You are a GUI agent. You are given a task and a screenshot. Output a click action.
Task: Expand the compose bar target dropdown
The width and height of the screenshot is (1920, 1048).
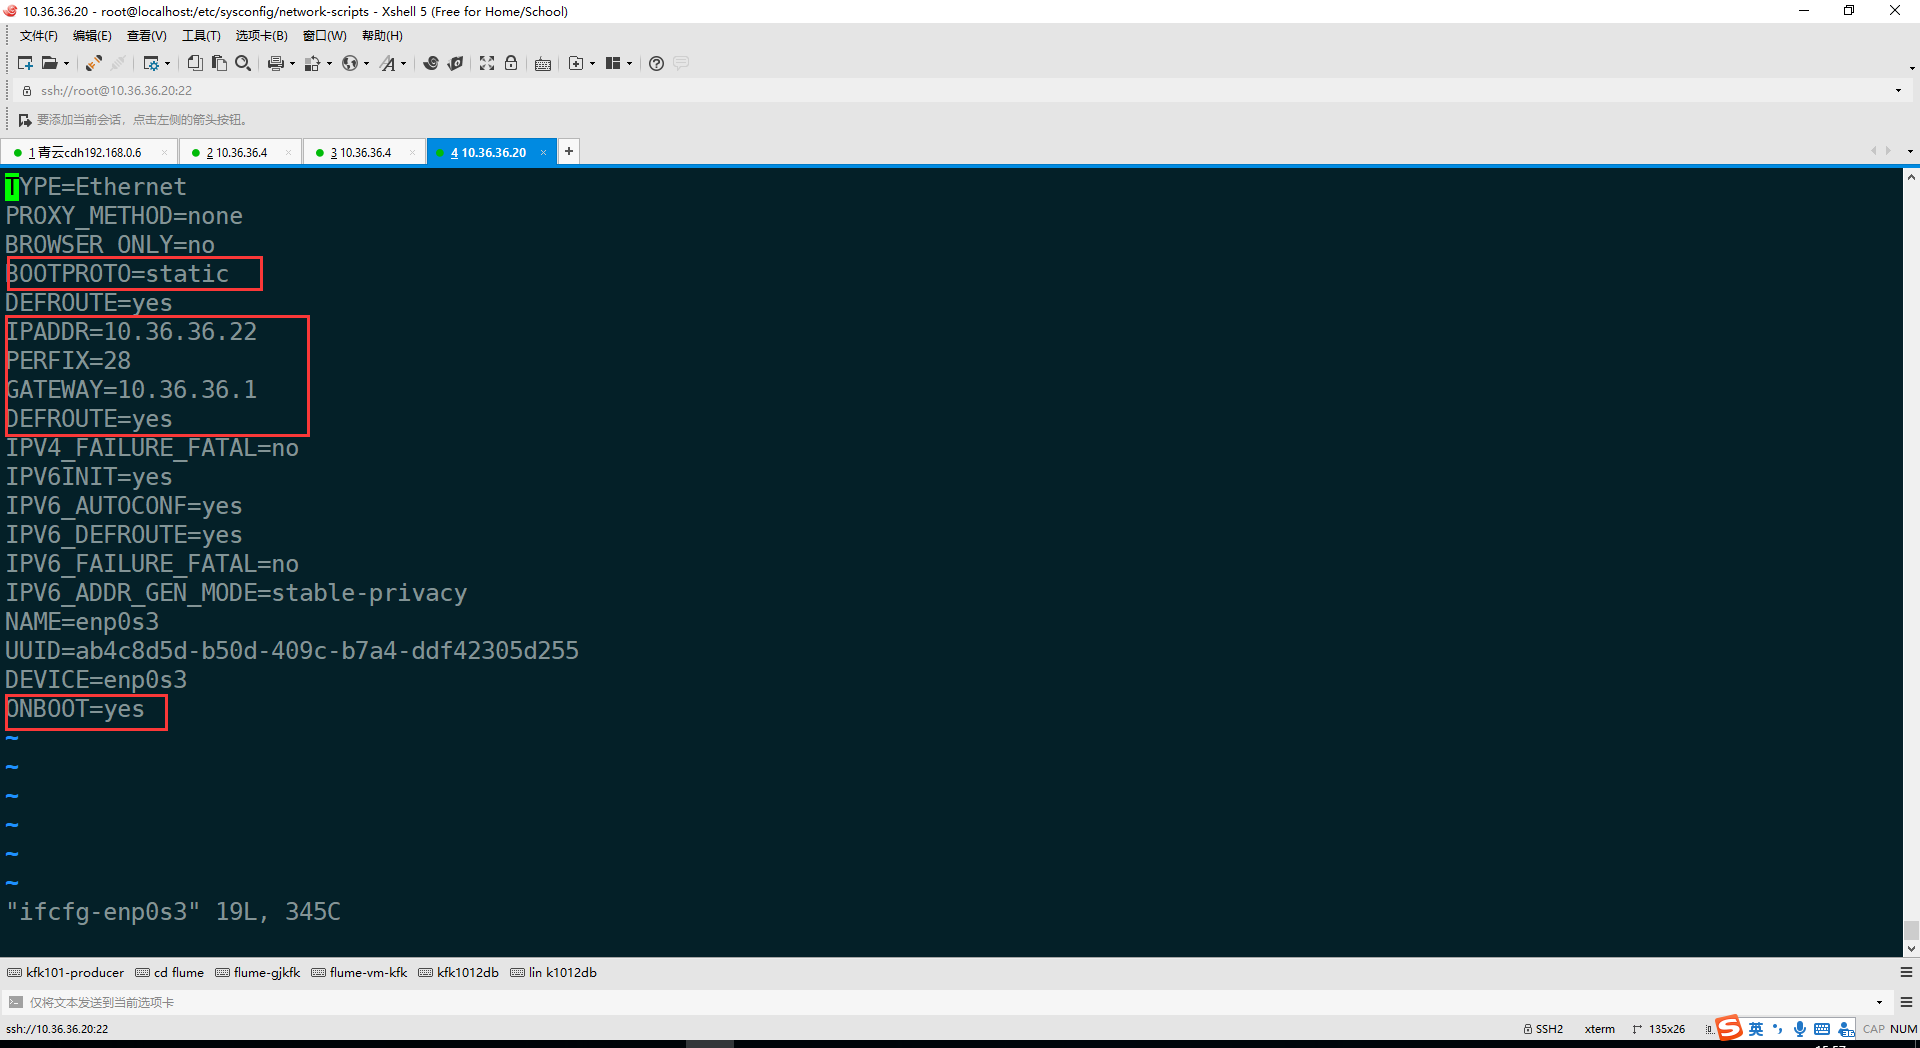click(1879, 1002)
